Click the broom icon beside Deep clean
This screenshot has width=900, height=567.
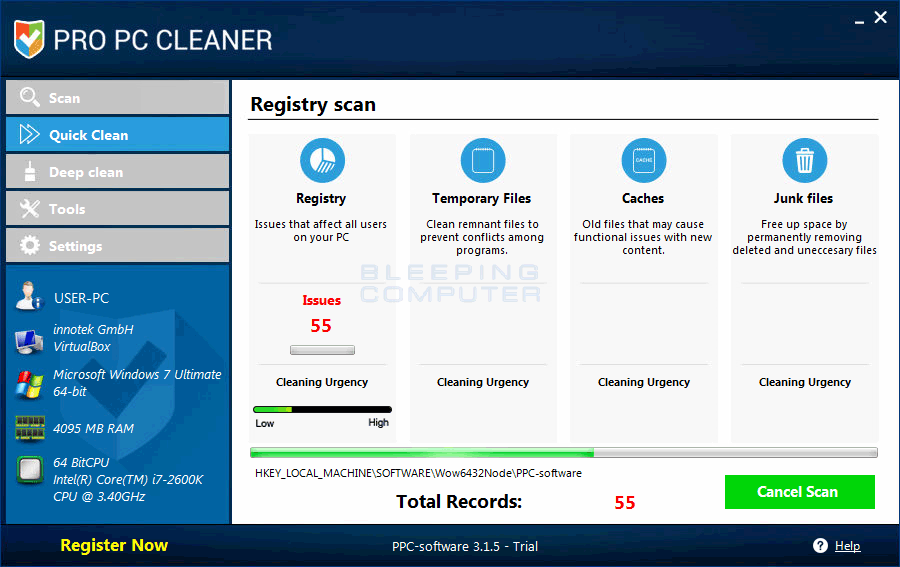pyautogui.click(x=30, y=171)
